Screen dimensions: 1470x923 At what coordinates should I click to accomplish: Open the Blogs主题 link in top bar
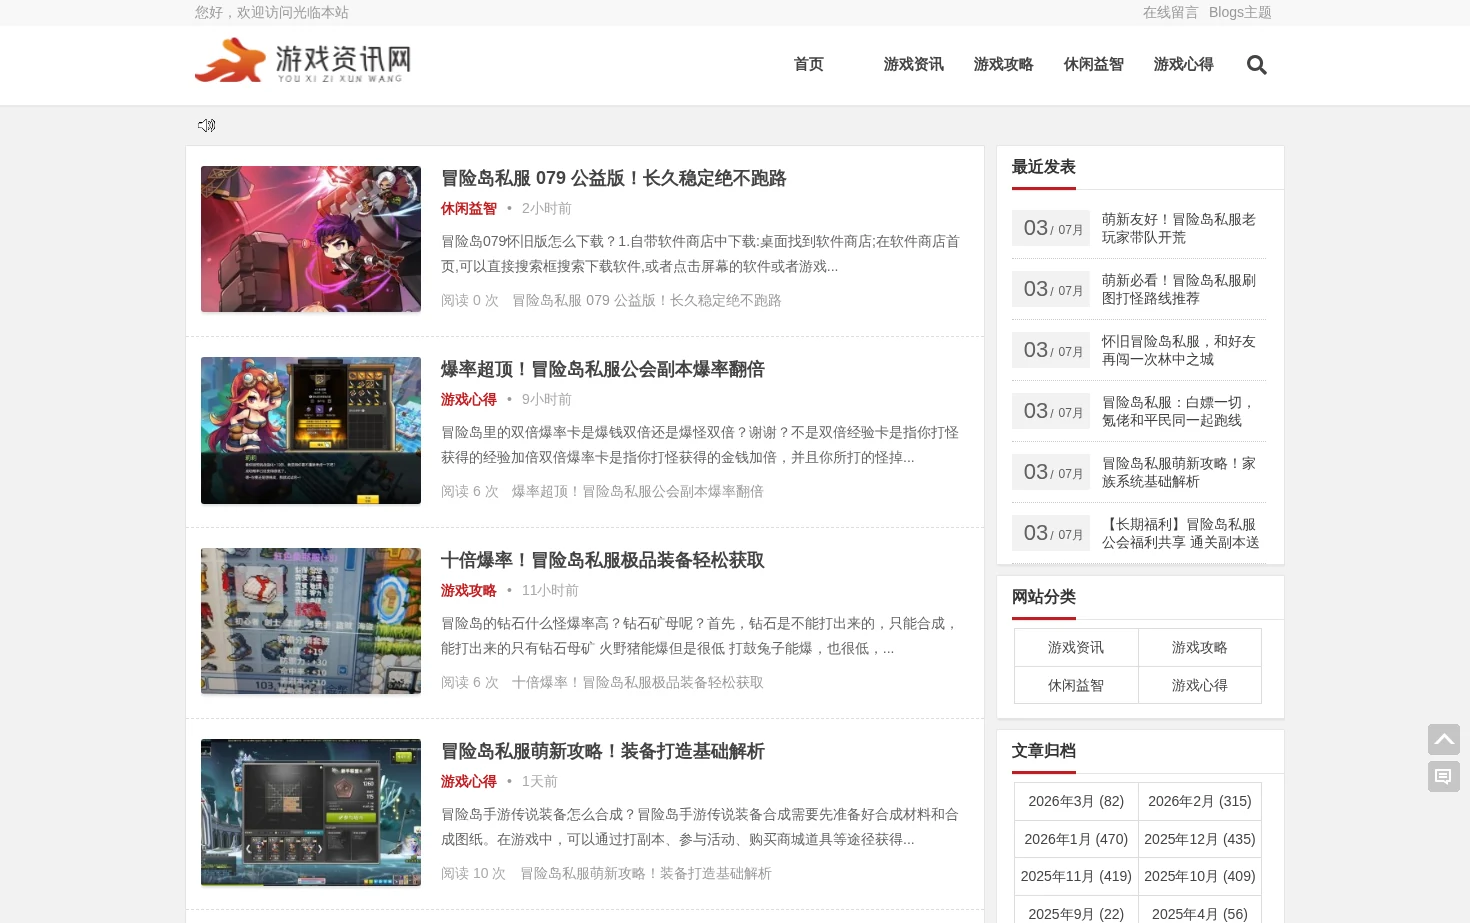[1240, 12]
